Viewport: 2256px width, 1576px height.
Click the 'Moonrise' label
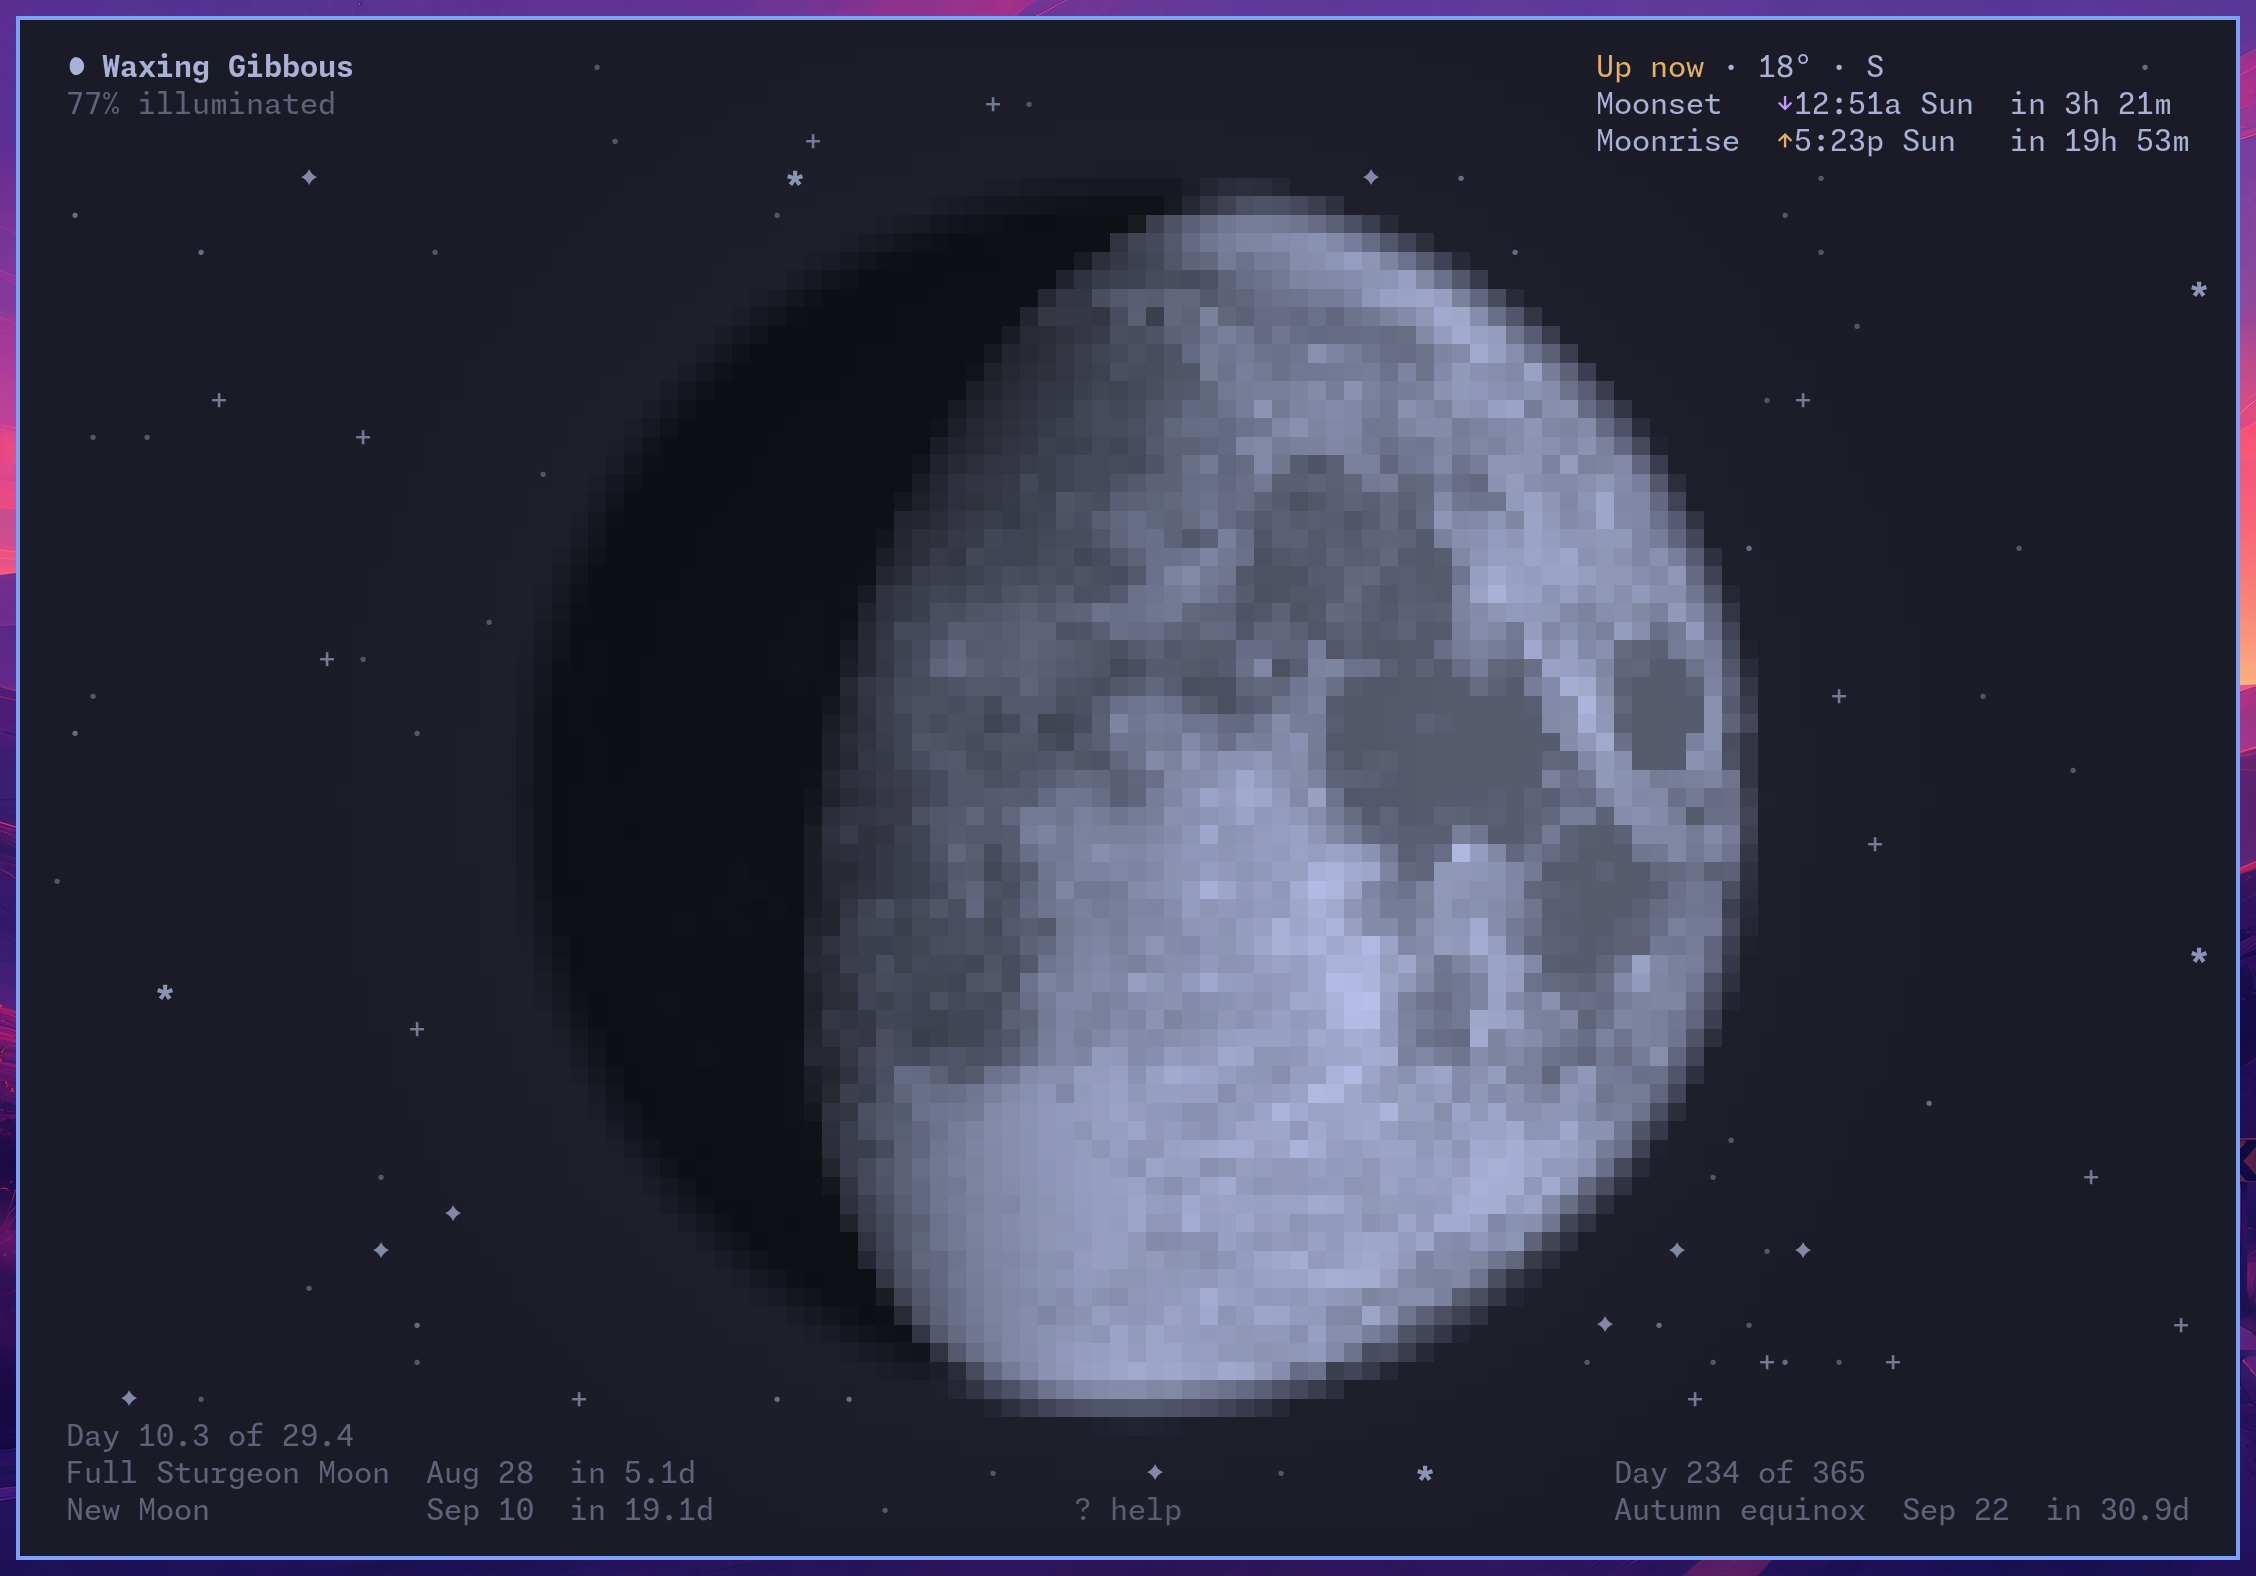pyautogui.click(x=1668, y=141)
